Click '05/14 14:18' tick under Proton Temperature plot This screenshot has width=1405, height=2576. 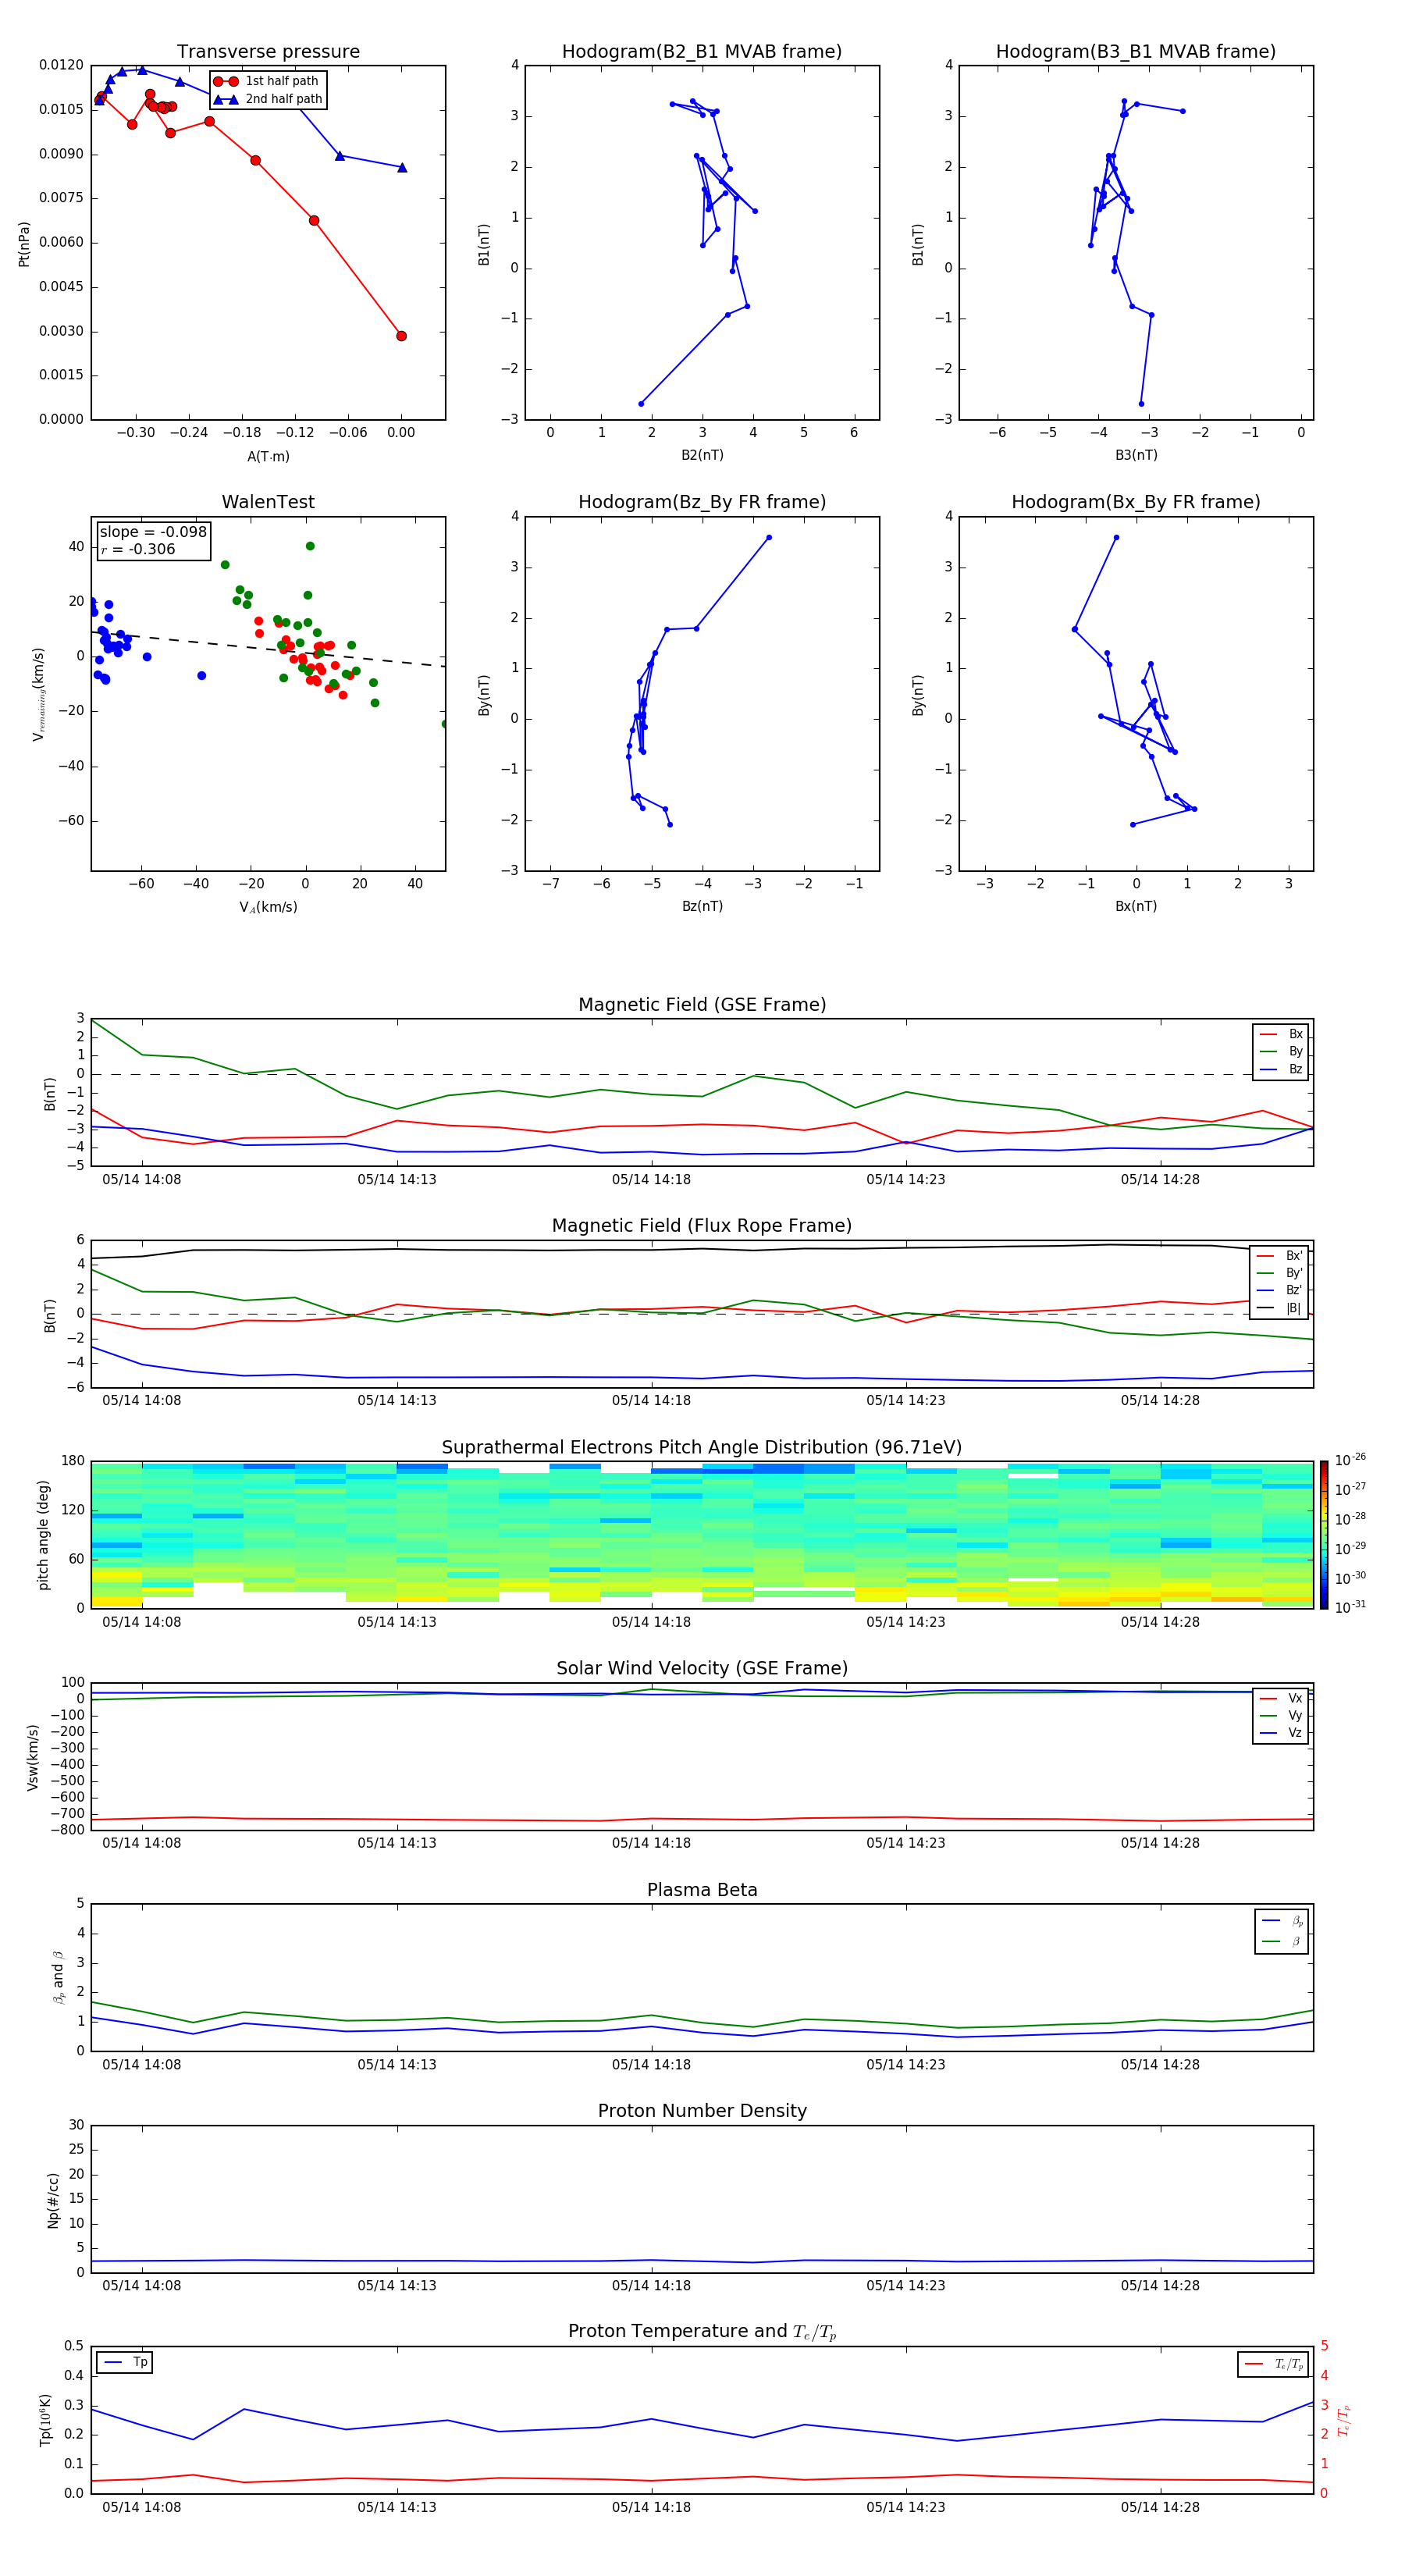click(x=651, y=2507)
